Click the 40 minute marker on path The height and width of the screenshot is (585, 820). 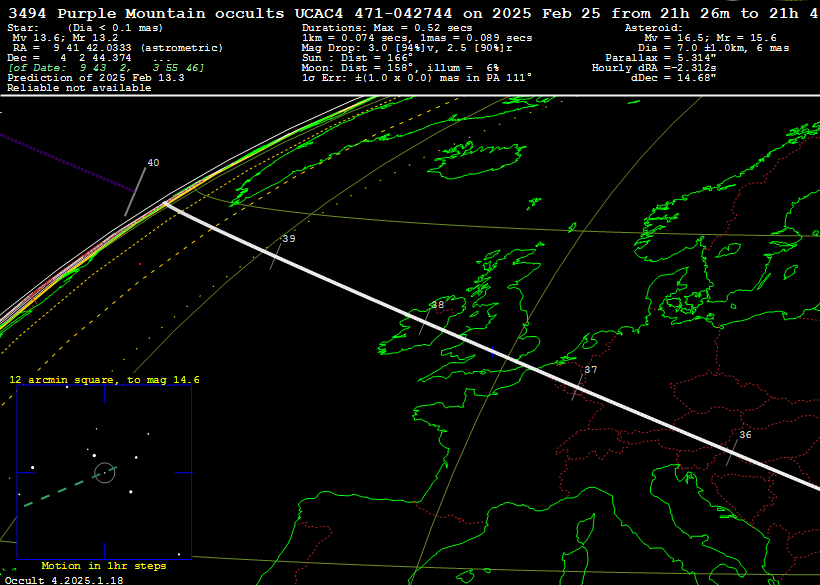click(x=153, y=163)
